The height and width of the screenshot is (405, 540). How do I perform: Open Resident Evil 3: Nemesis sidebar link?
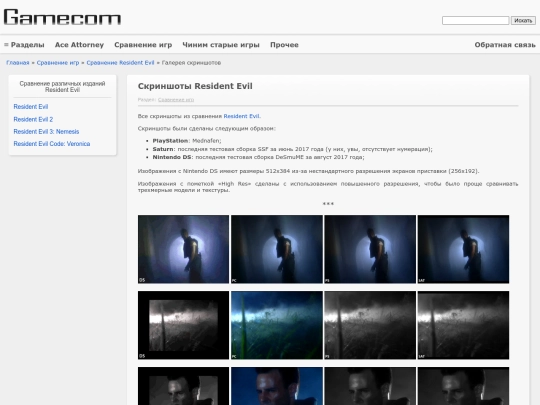click(x=46, y=132)
